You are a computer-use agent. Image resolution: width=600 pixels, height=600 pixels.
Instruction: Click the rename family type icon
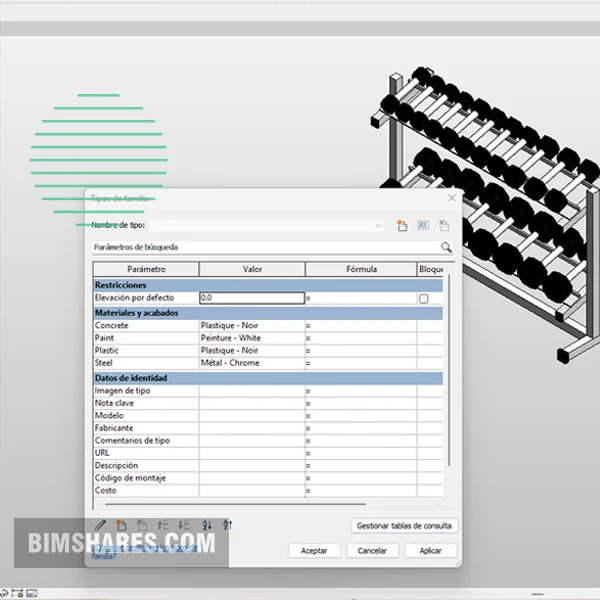(423, 226)
